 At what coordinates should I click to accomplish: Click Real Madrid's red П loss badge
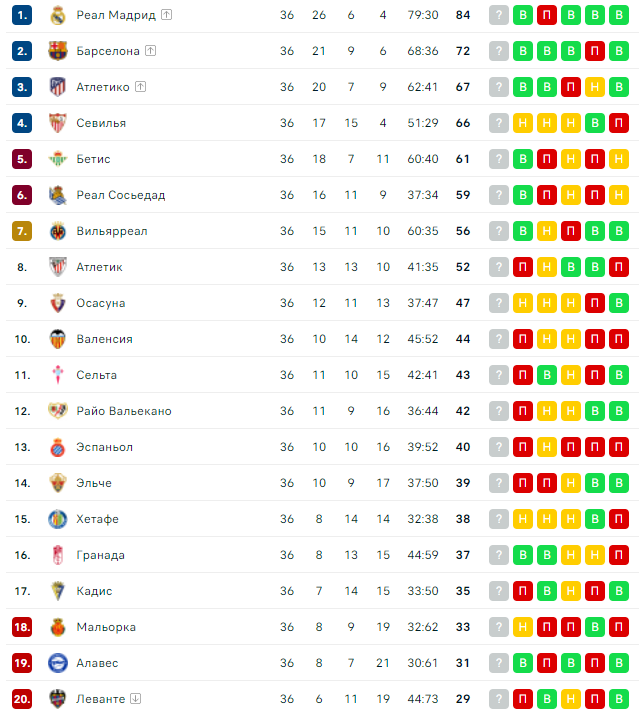click(547, 15)
